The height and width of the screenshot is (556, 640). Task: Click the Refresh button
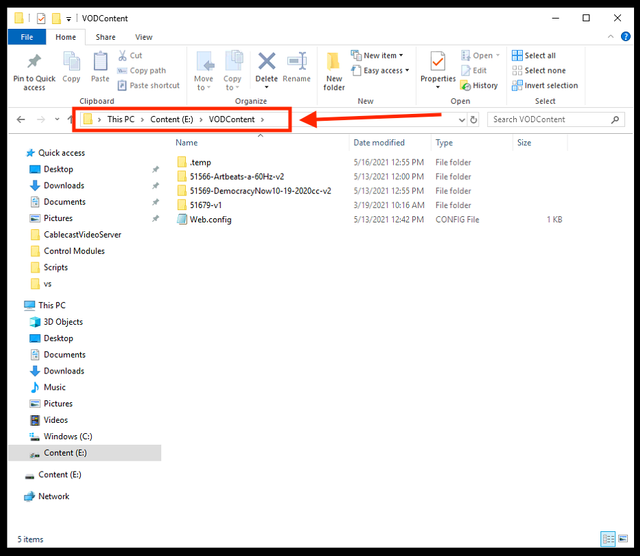tap(473, 120)
